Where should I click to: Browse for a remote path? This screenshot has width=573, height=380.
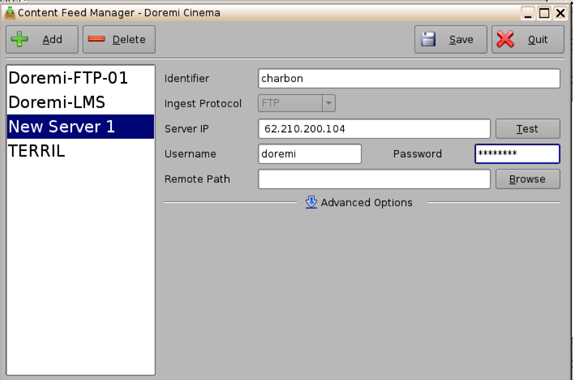click(527, 179)
